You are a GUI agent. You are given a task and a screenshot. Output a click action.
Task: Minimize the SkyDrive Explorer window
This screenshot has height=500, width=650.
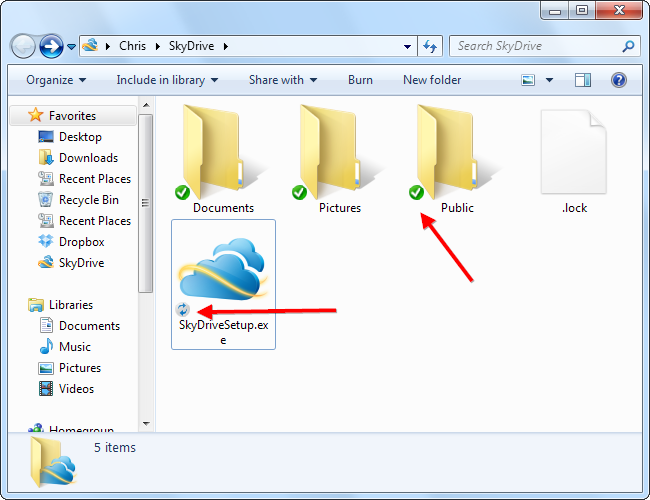coord(555,10)
